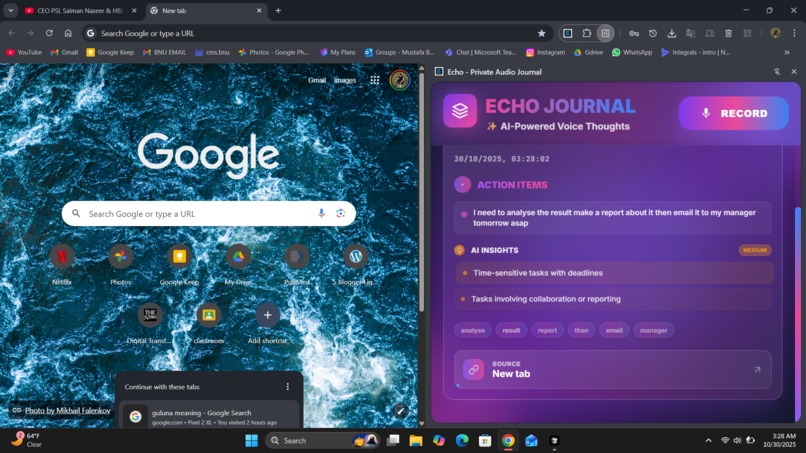Reload the current page
The width and height of the screenshot is (806, 453).
49,33
